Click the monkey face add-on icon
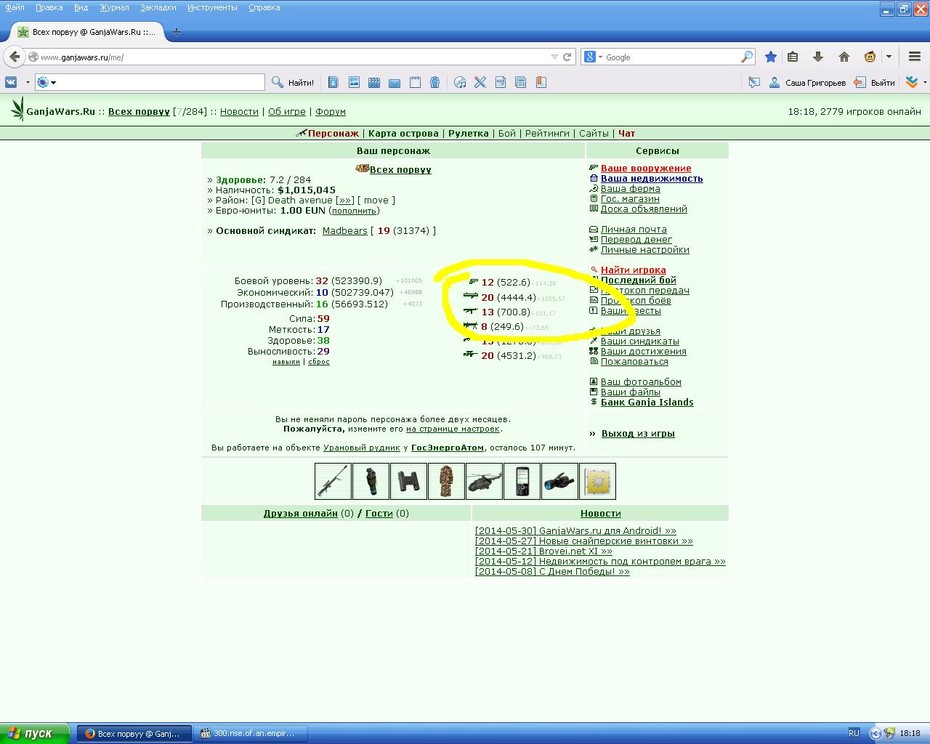The width and height of the screenshot is (930, 744). point(870,57)
